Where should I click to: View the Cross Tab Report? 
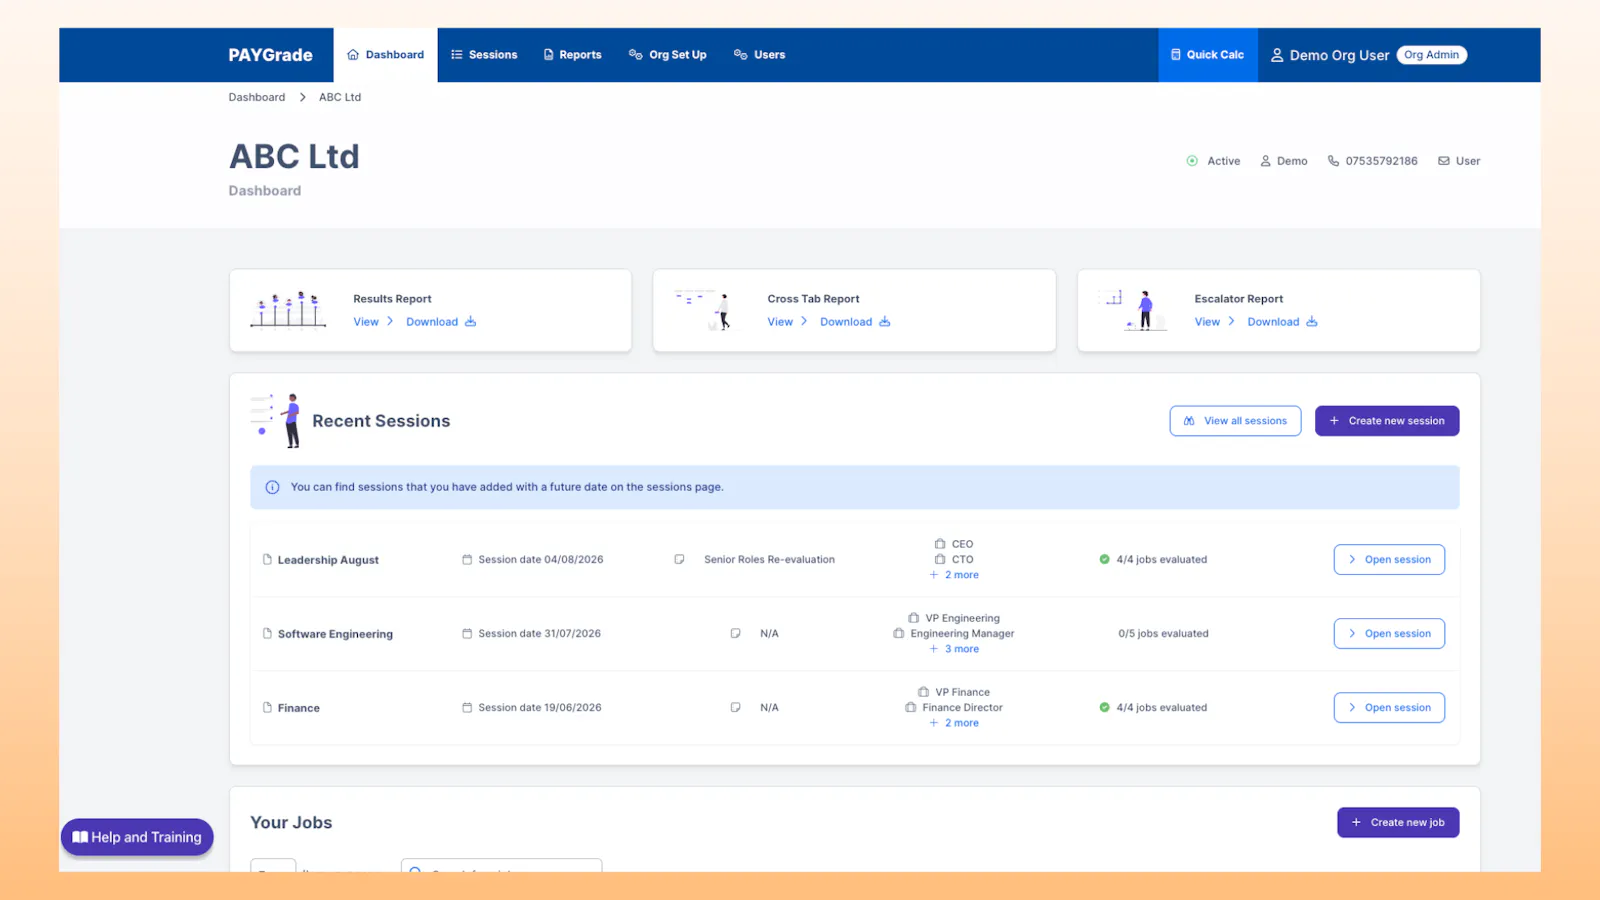787,322
